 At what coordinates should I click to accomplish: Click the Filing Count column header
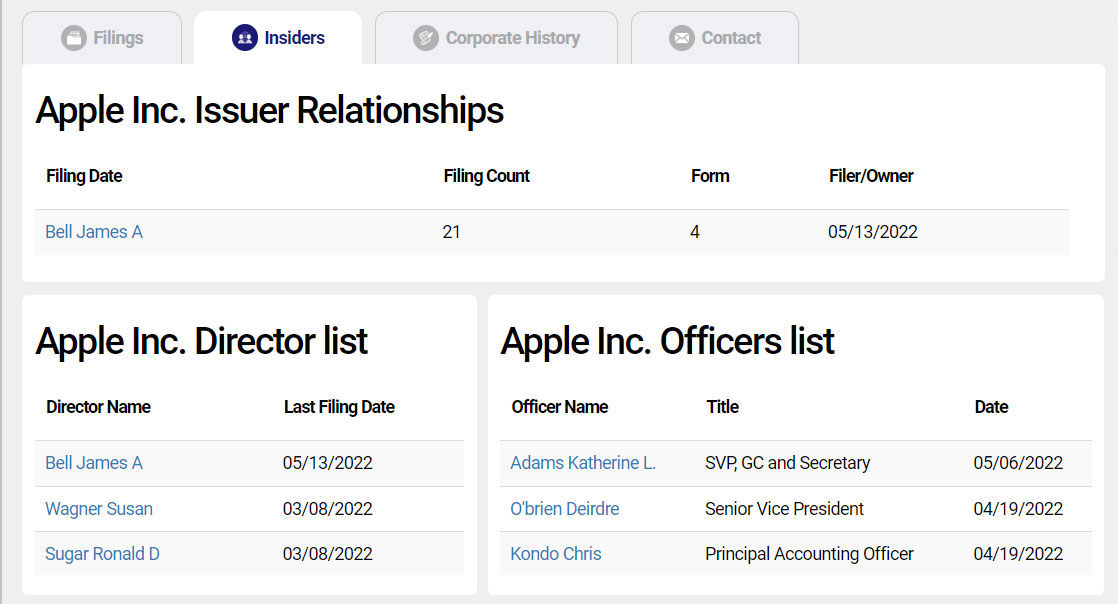click(x=486, y=176)
